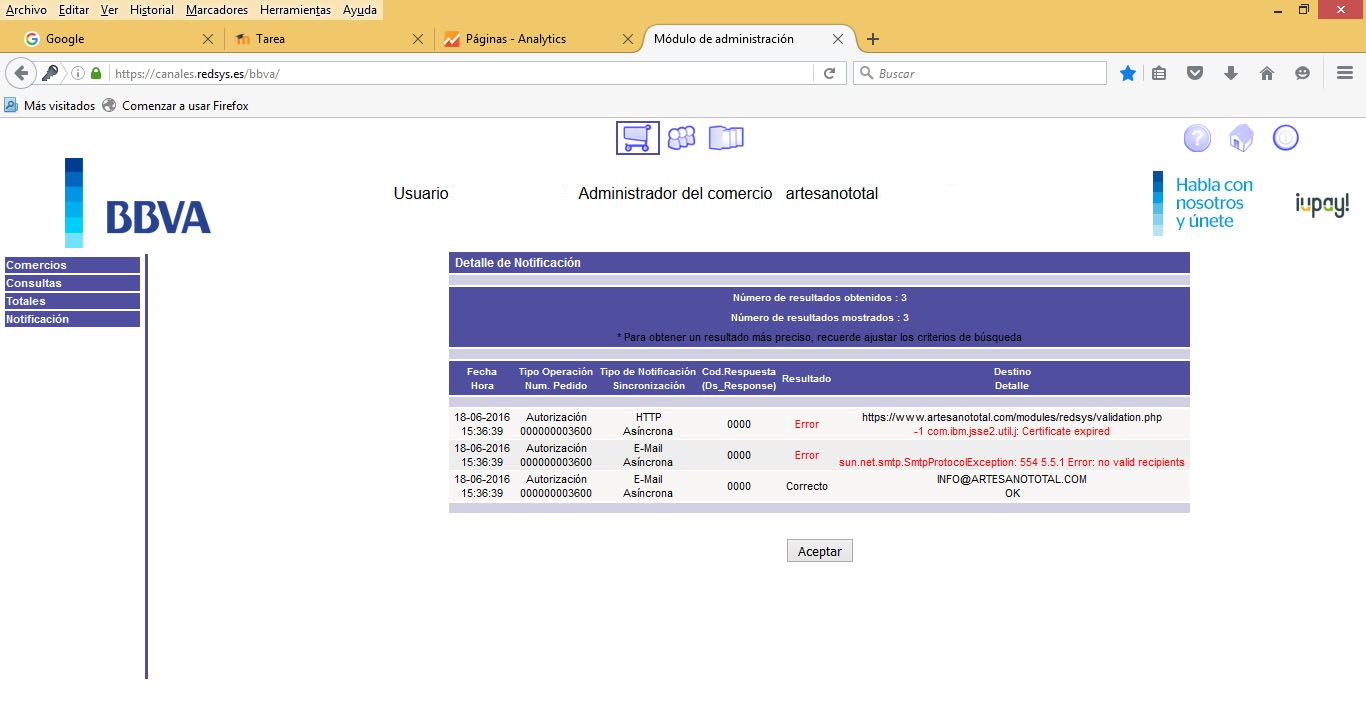Open the Archivo menu

point(26,10)
